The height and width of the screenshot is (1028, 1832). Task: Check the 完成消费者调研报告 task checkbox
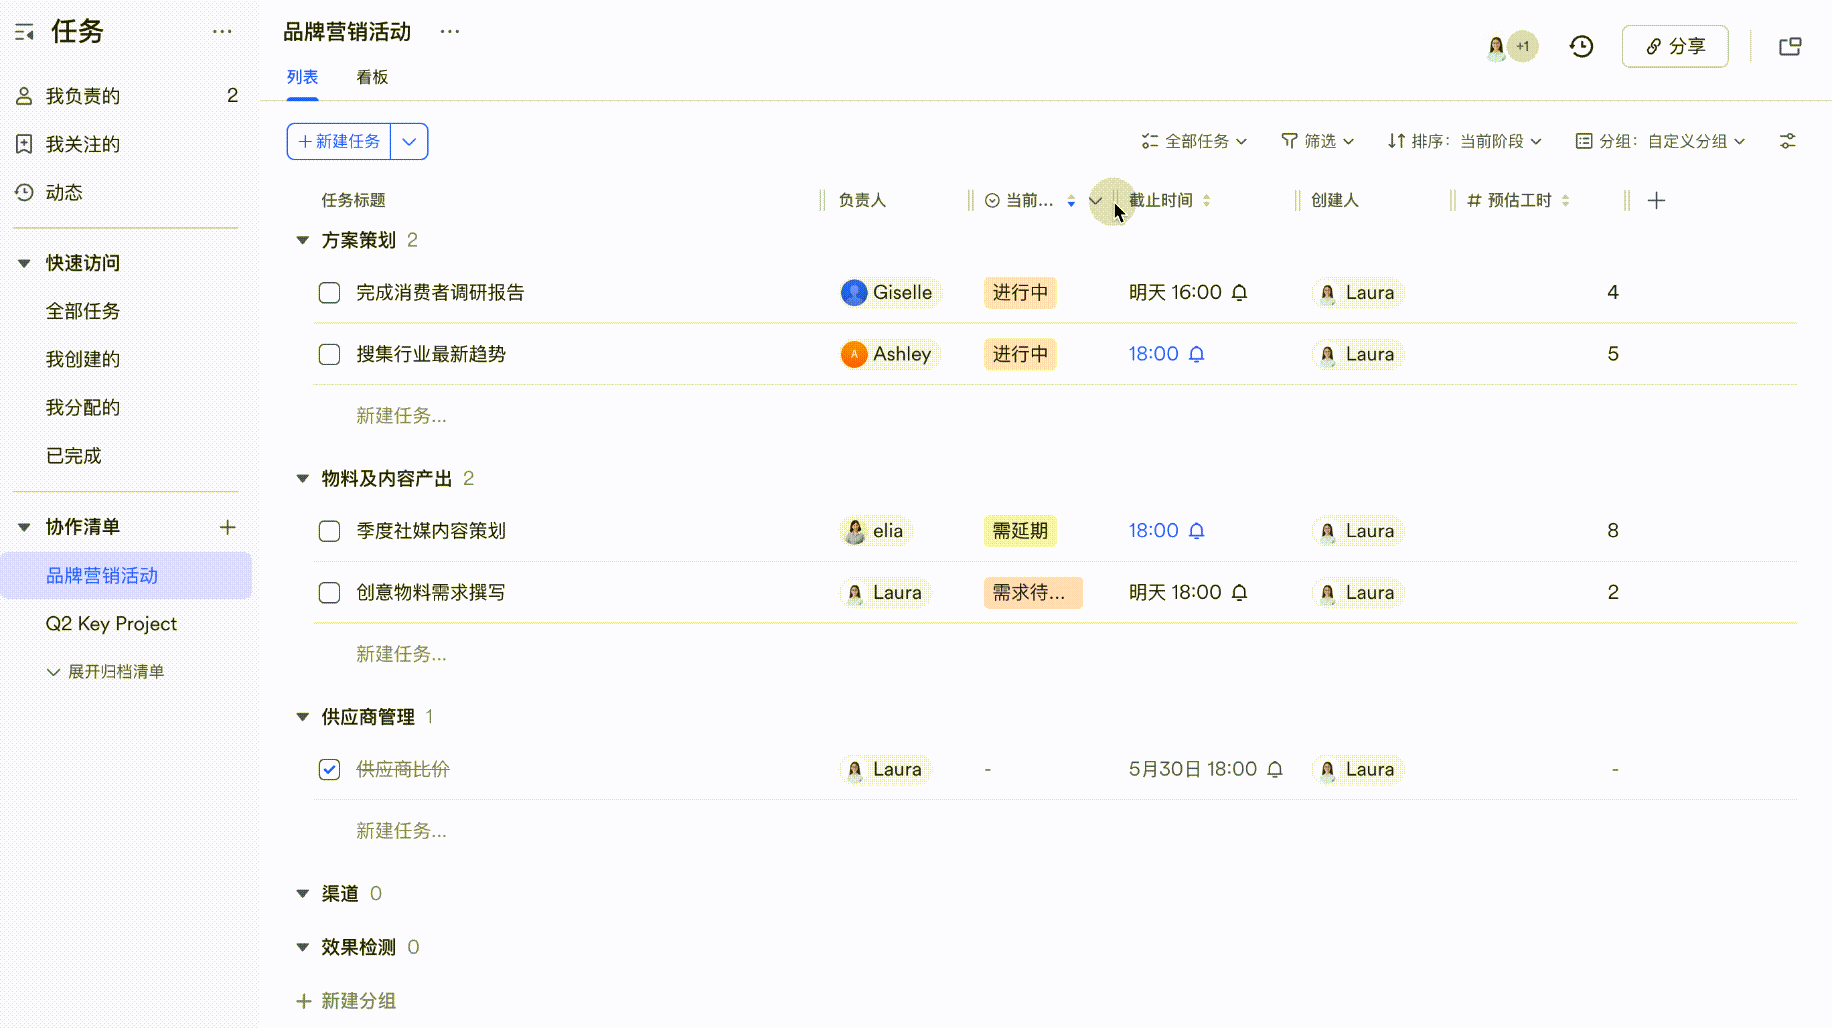click(329, 292)
